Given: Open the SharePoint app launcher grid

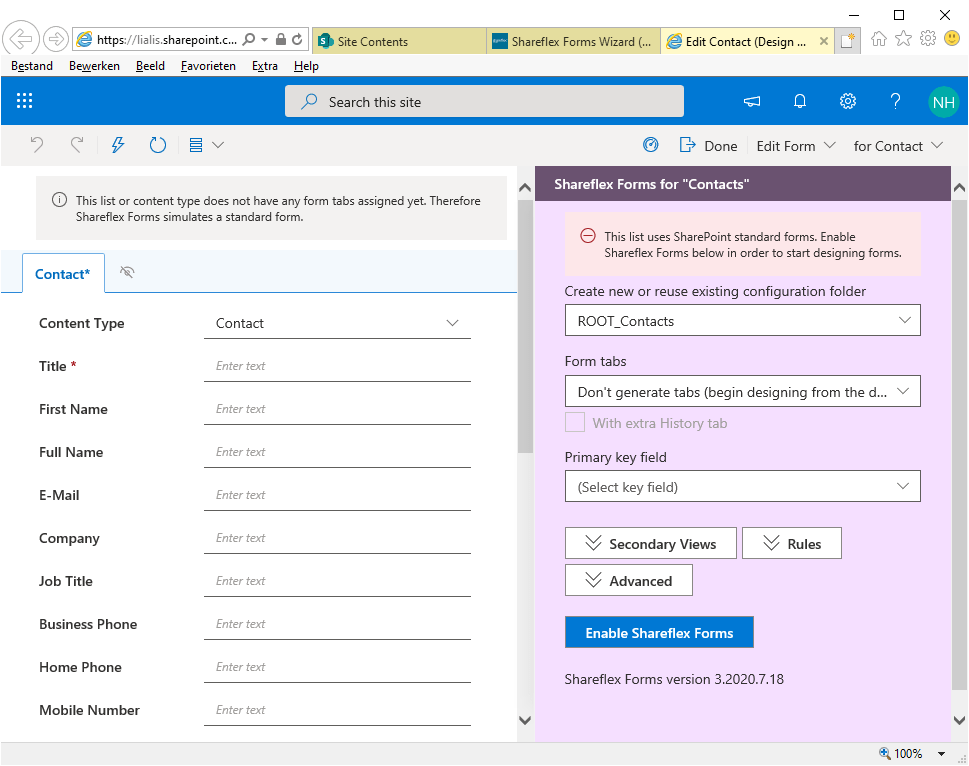Looking at the screenshot, I should [24, 101].
